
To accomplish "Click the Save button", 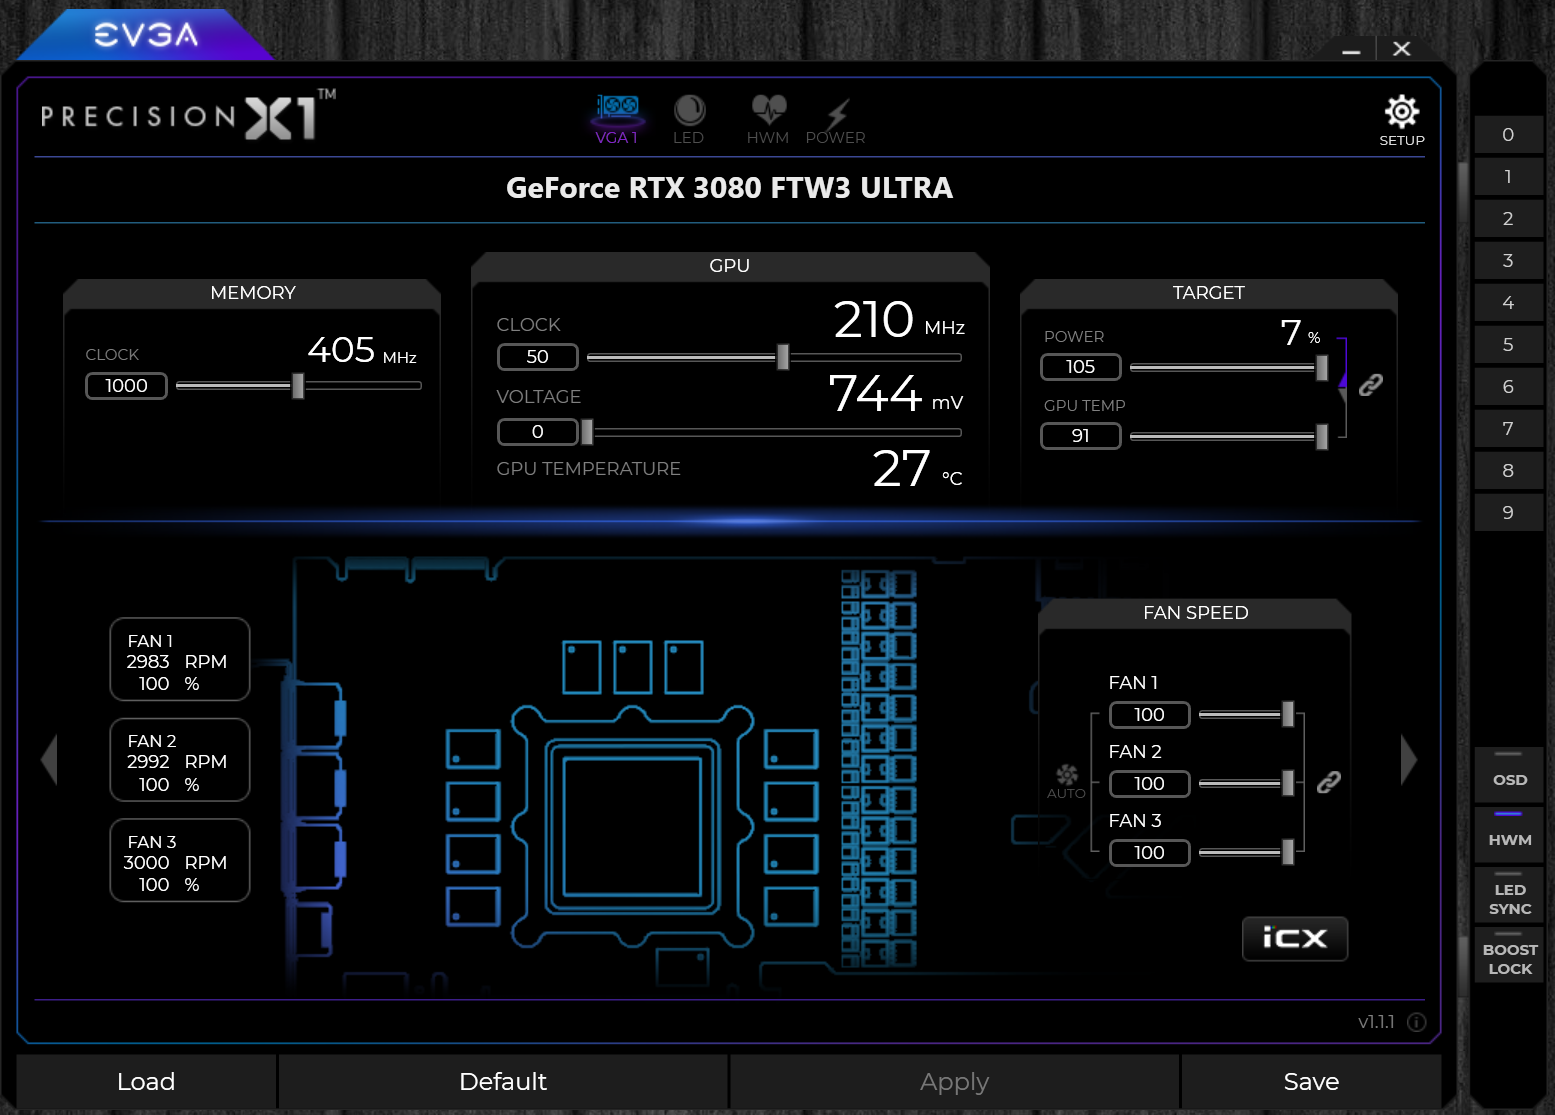I will click(x=1311, y=1081).
